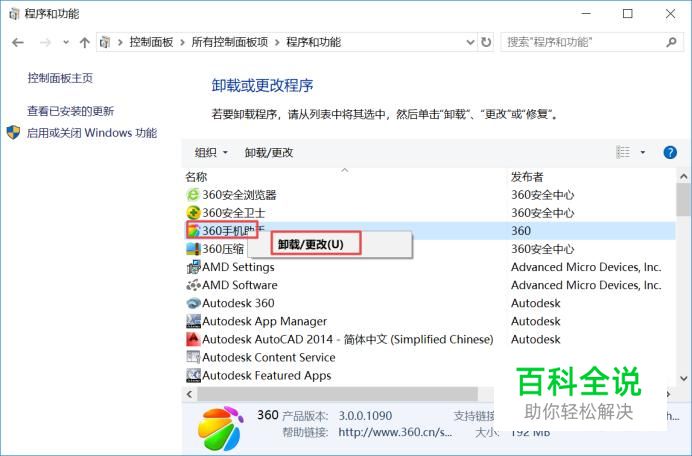
Task: Go back with the Back arrow
Action: pos(18,42)
